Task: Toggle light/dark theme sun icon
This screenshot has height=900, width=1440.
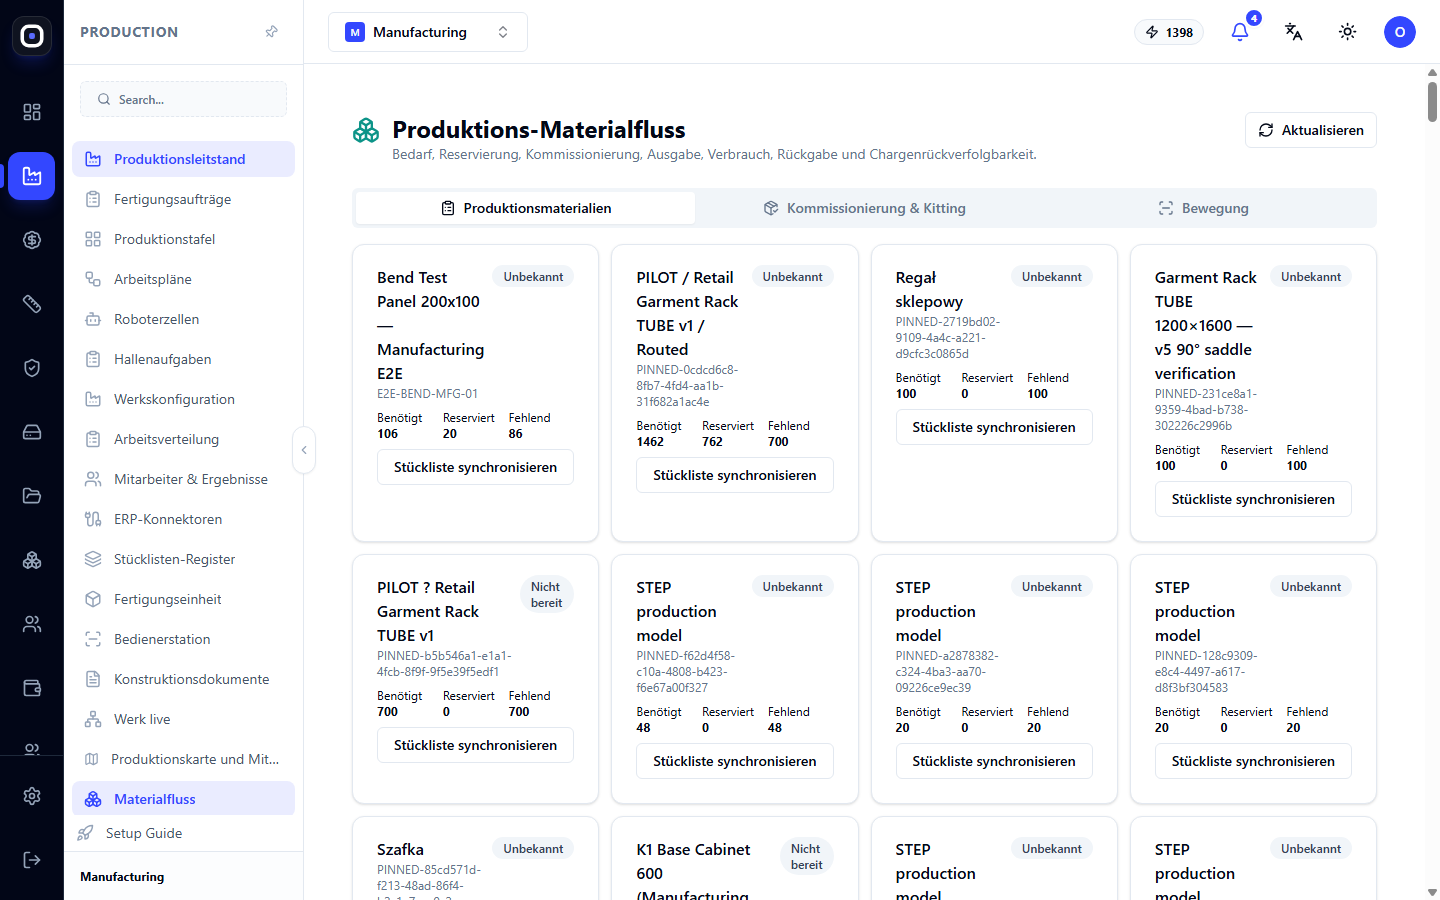Action: 1348,32
